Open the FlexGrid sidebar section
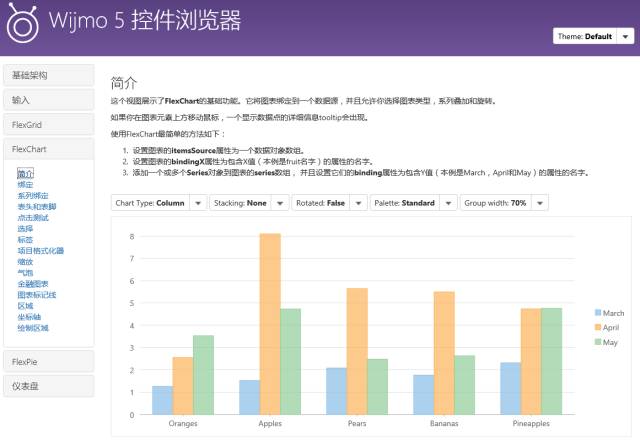The height and width of the screenshot is (441, 640). [x=49, y=125]
